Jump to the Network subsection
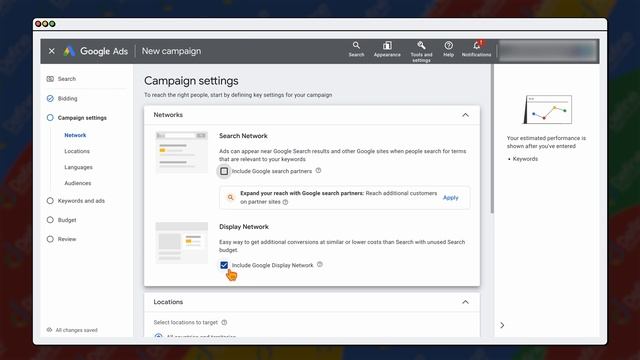 click(x=75, y=135)
